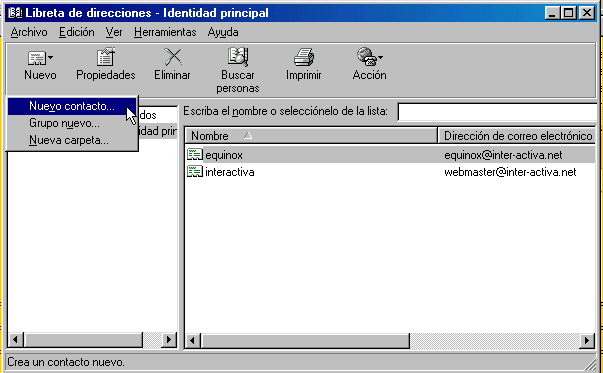603x373 pixels.
Task: Click right arrow of contact list scrollbar
Action: (x=587, y=340)
